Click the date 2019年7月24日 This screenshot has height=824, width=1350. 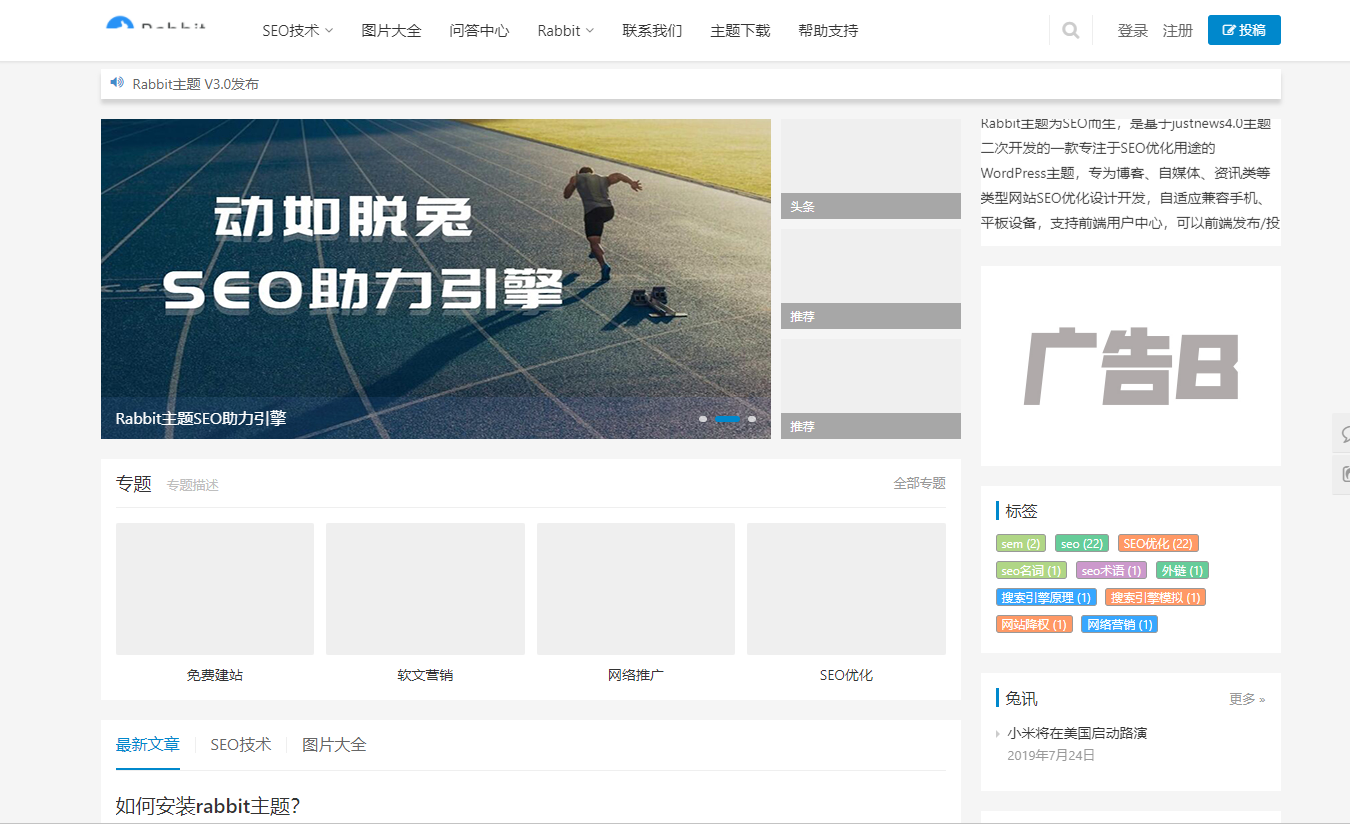pyautogui.click(x=1051, y=755)
